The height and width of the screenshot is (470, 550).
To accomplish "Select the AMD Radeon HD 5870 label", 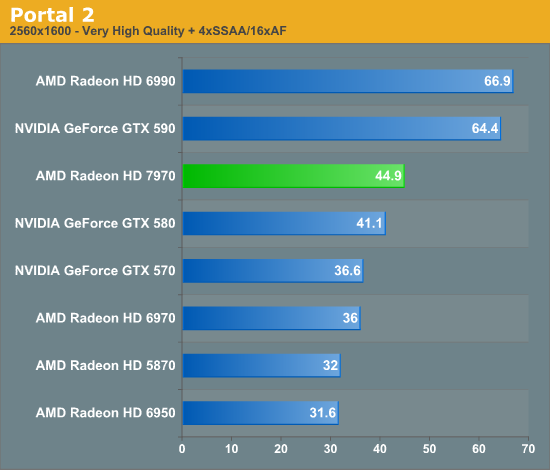I will (x=106, y=365).
